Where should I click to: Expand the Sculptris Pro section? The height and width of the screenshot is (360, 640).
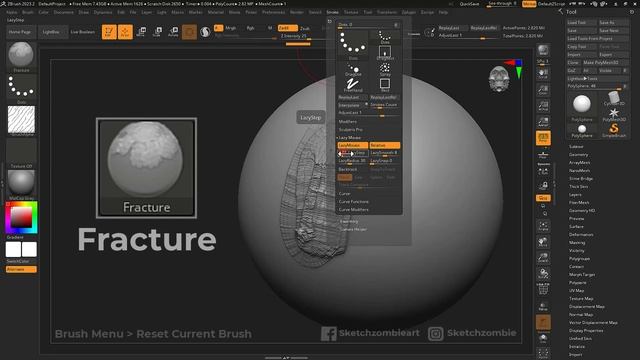350,129
